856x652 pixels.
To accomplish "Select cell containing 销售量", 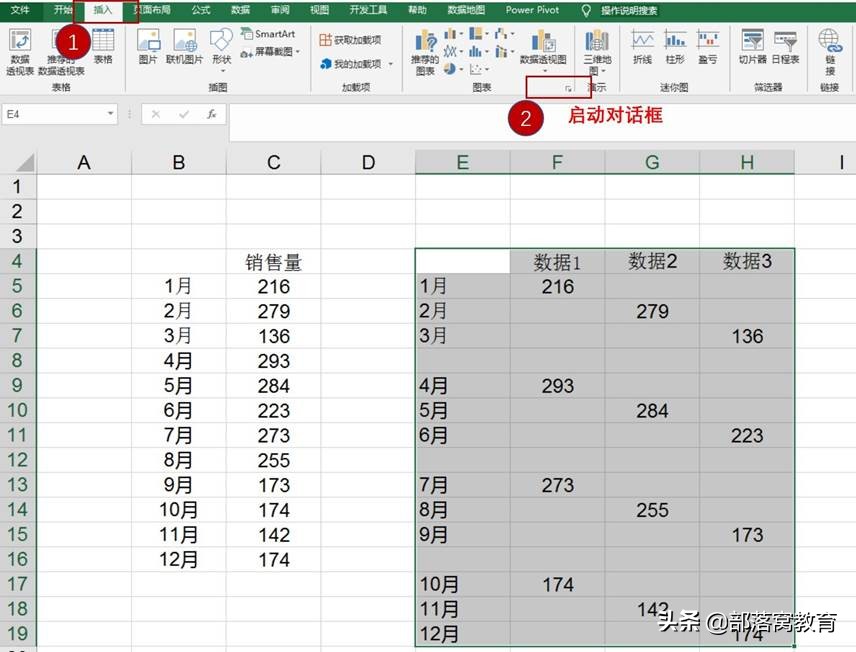I will click(x=274, y=262).
